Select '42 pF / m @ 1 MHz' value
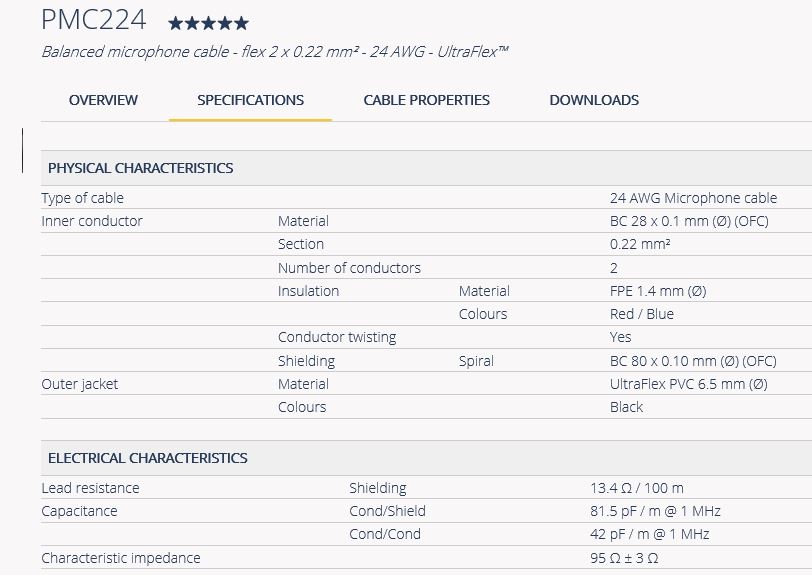Screen dimensions: 812x575 649,534
